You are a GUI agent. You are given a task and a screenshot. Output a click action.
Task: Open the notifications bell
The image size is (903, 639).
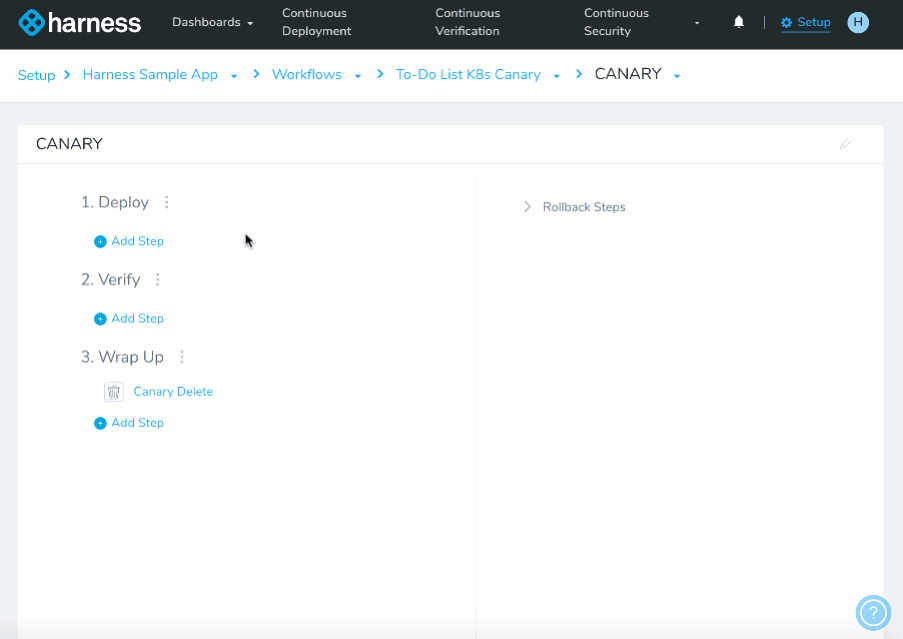[739, 22]
